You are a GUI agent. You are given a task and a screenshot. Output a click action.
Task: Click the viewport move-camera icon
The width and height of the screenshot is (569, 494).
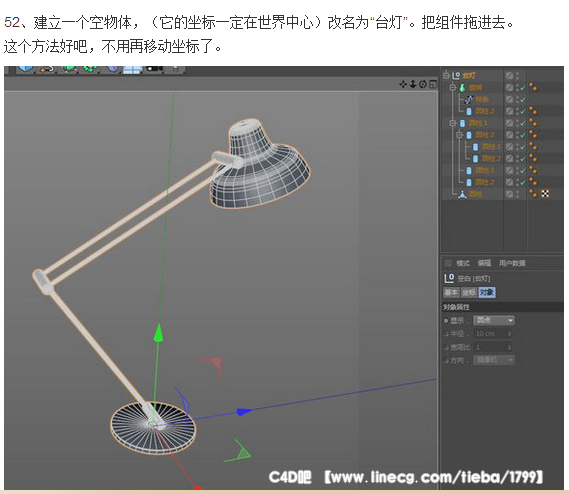[x=403, y=84]
